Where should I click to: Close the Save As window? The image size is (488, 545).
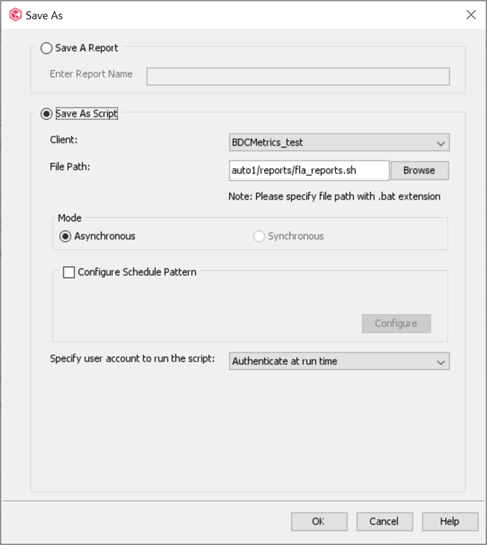471,15
